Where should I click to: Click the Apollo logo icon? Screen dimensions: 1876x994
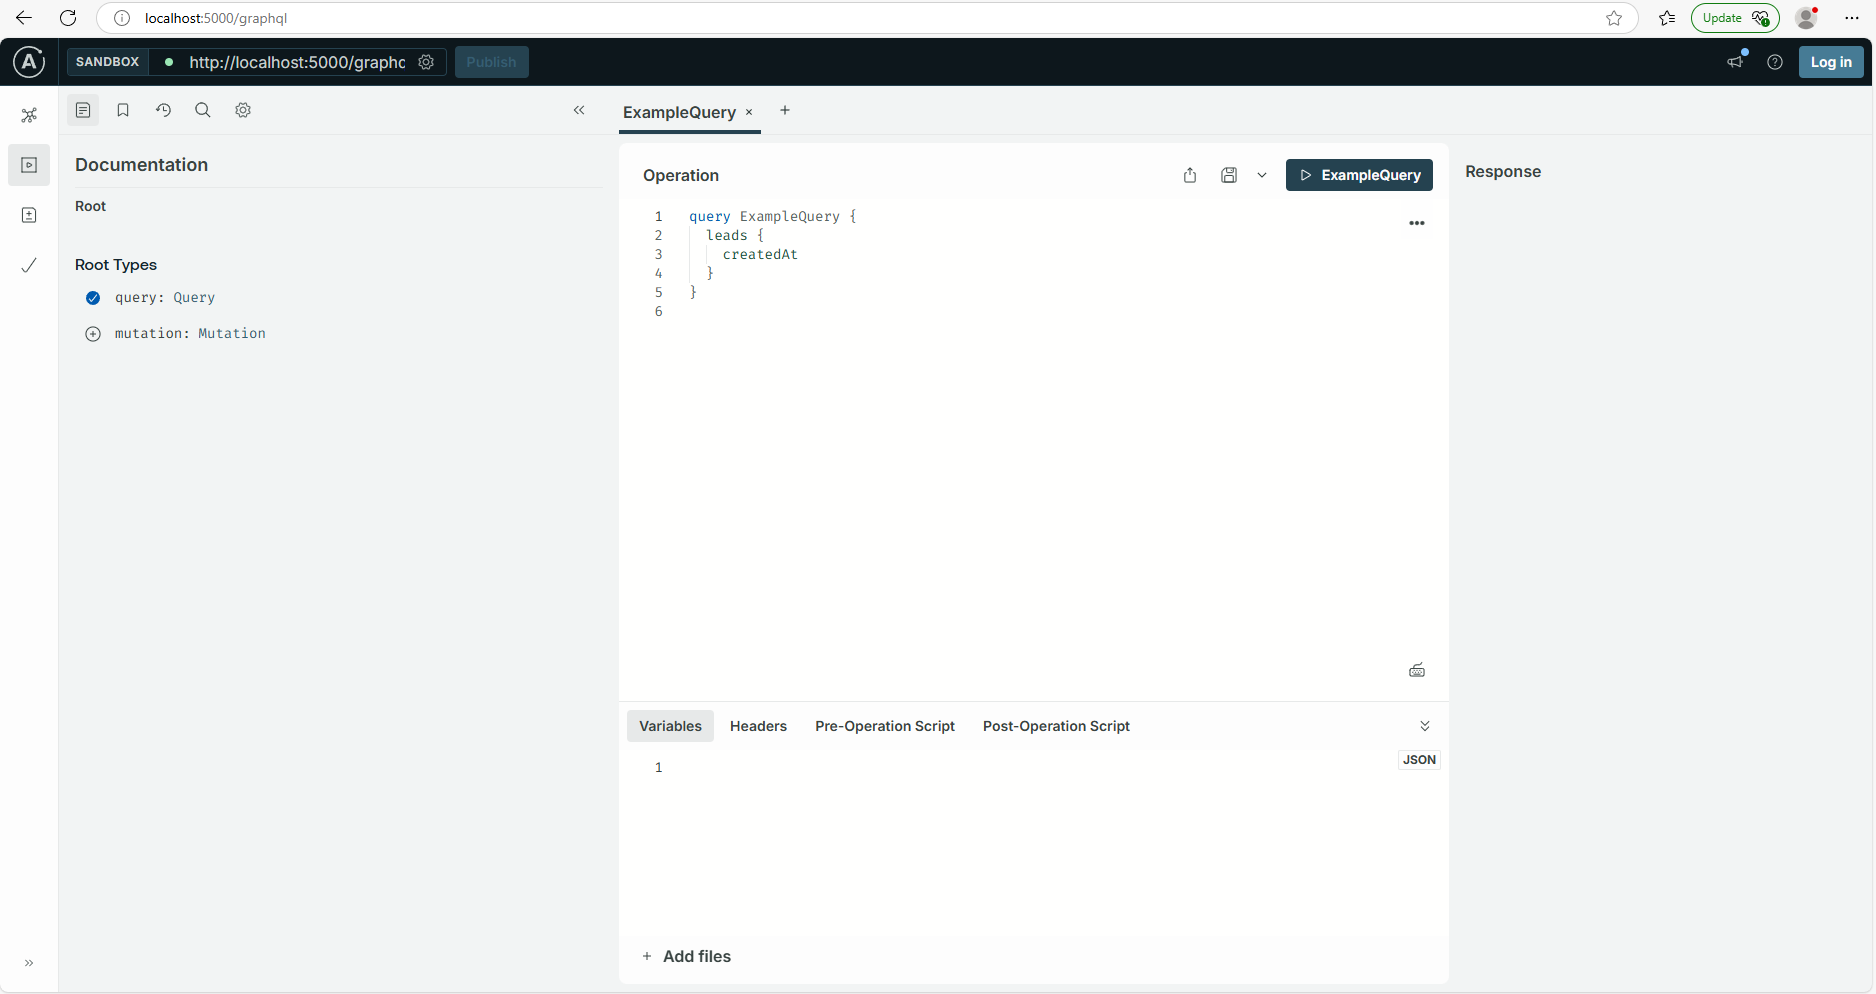(29, 62)
